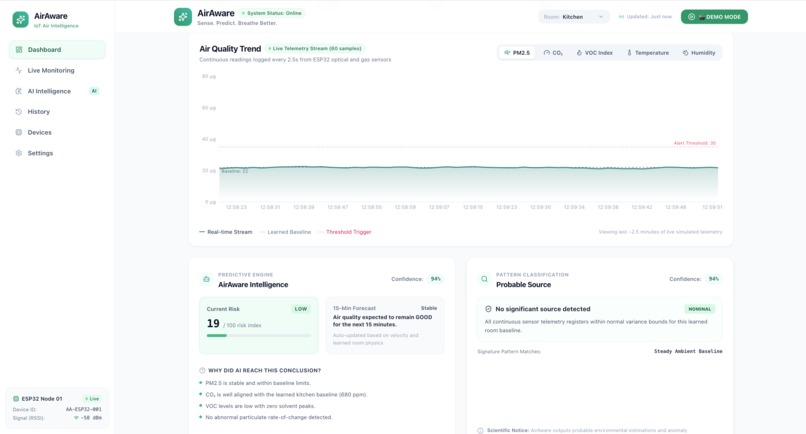This screenshot has height=434, width=806.
Task: Click the Devices chip icon
Action: (19, 132)
